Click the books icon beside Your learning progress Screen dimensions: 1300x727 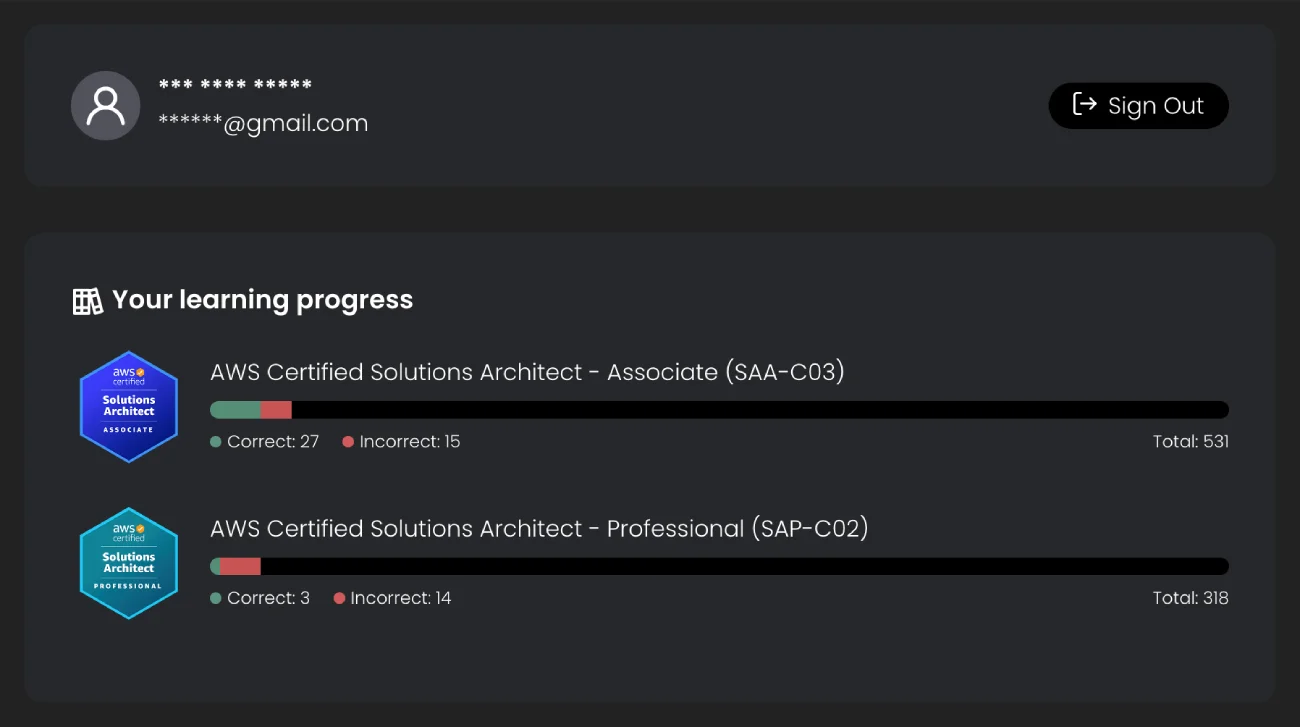[x=88, y=301]
